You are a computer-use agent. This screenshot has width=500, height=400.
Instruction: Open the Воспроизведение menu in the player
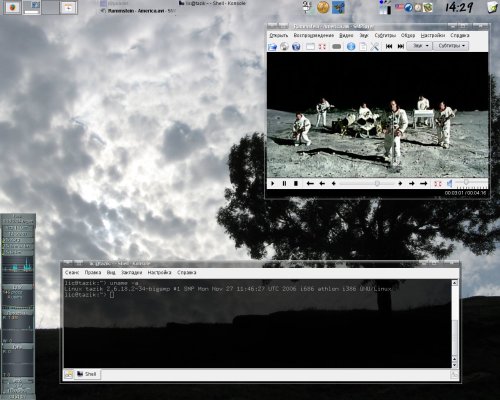click(x=313, y=35)
